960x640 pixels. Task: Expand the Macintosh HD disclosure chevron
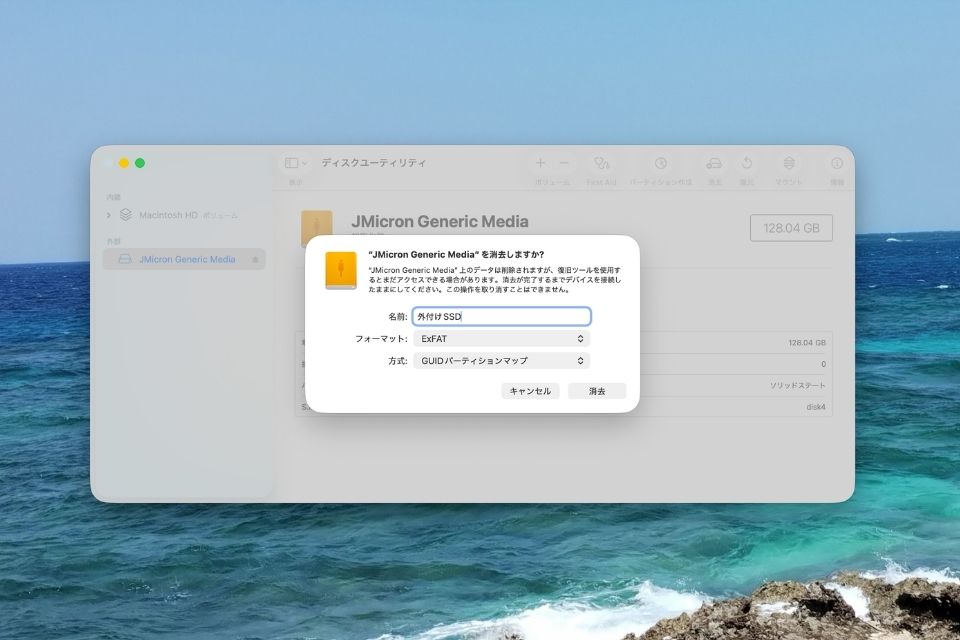click(x=108, y=215)
